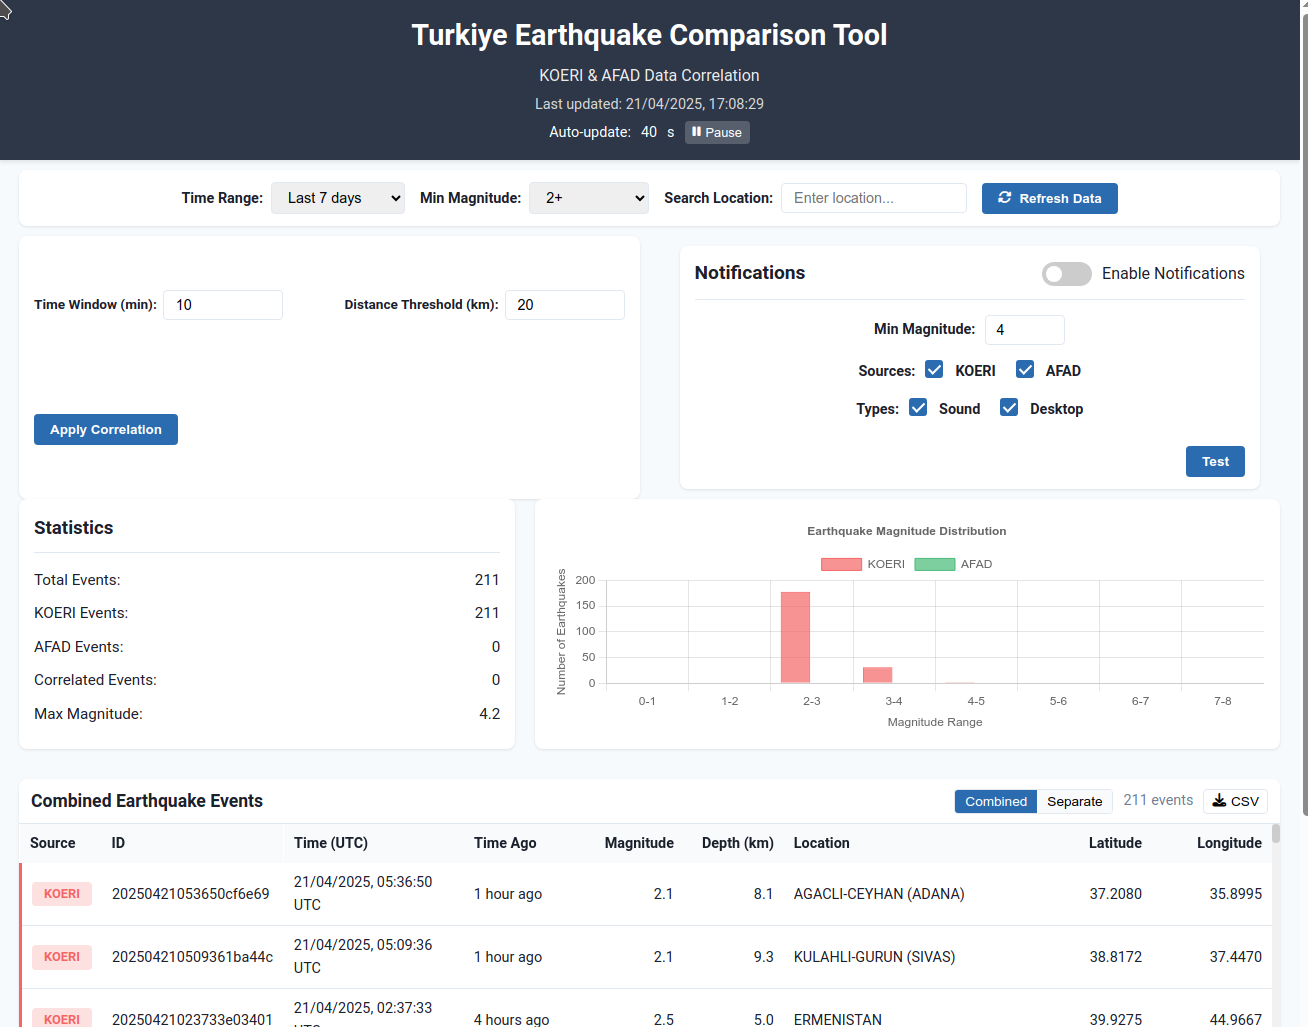This screenshot has height=1027, width=1308.
Task: Uncheck the Desktop notification type
Action: click(1009, 408)
